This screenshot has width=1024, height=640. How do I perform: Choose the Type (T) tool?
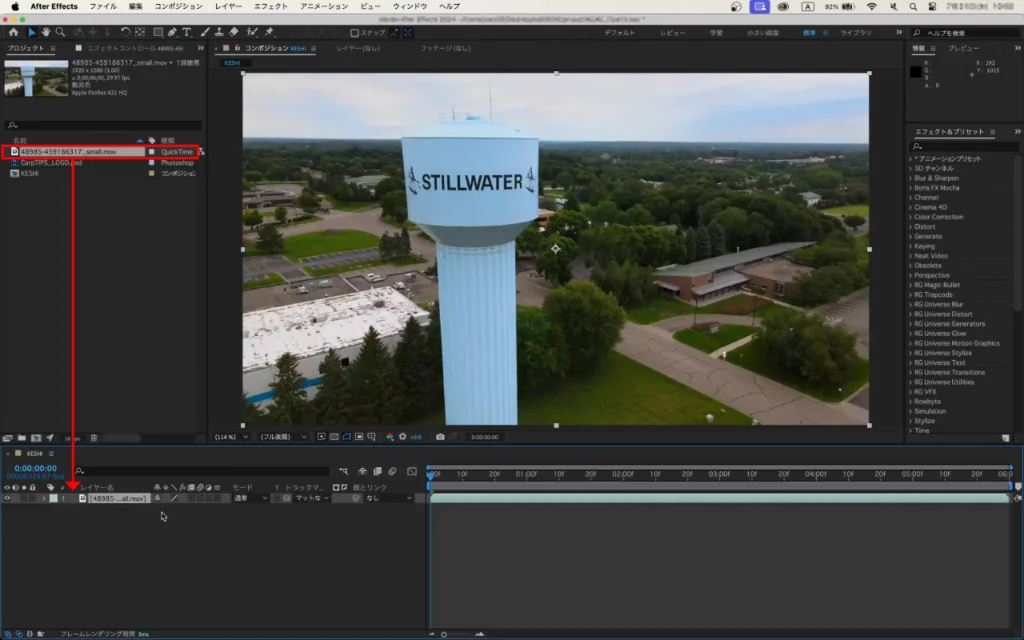(187, 32)
